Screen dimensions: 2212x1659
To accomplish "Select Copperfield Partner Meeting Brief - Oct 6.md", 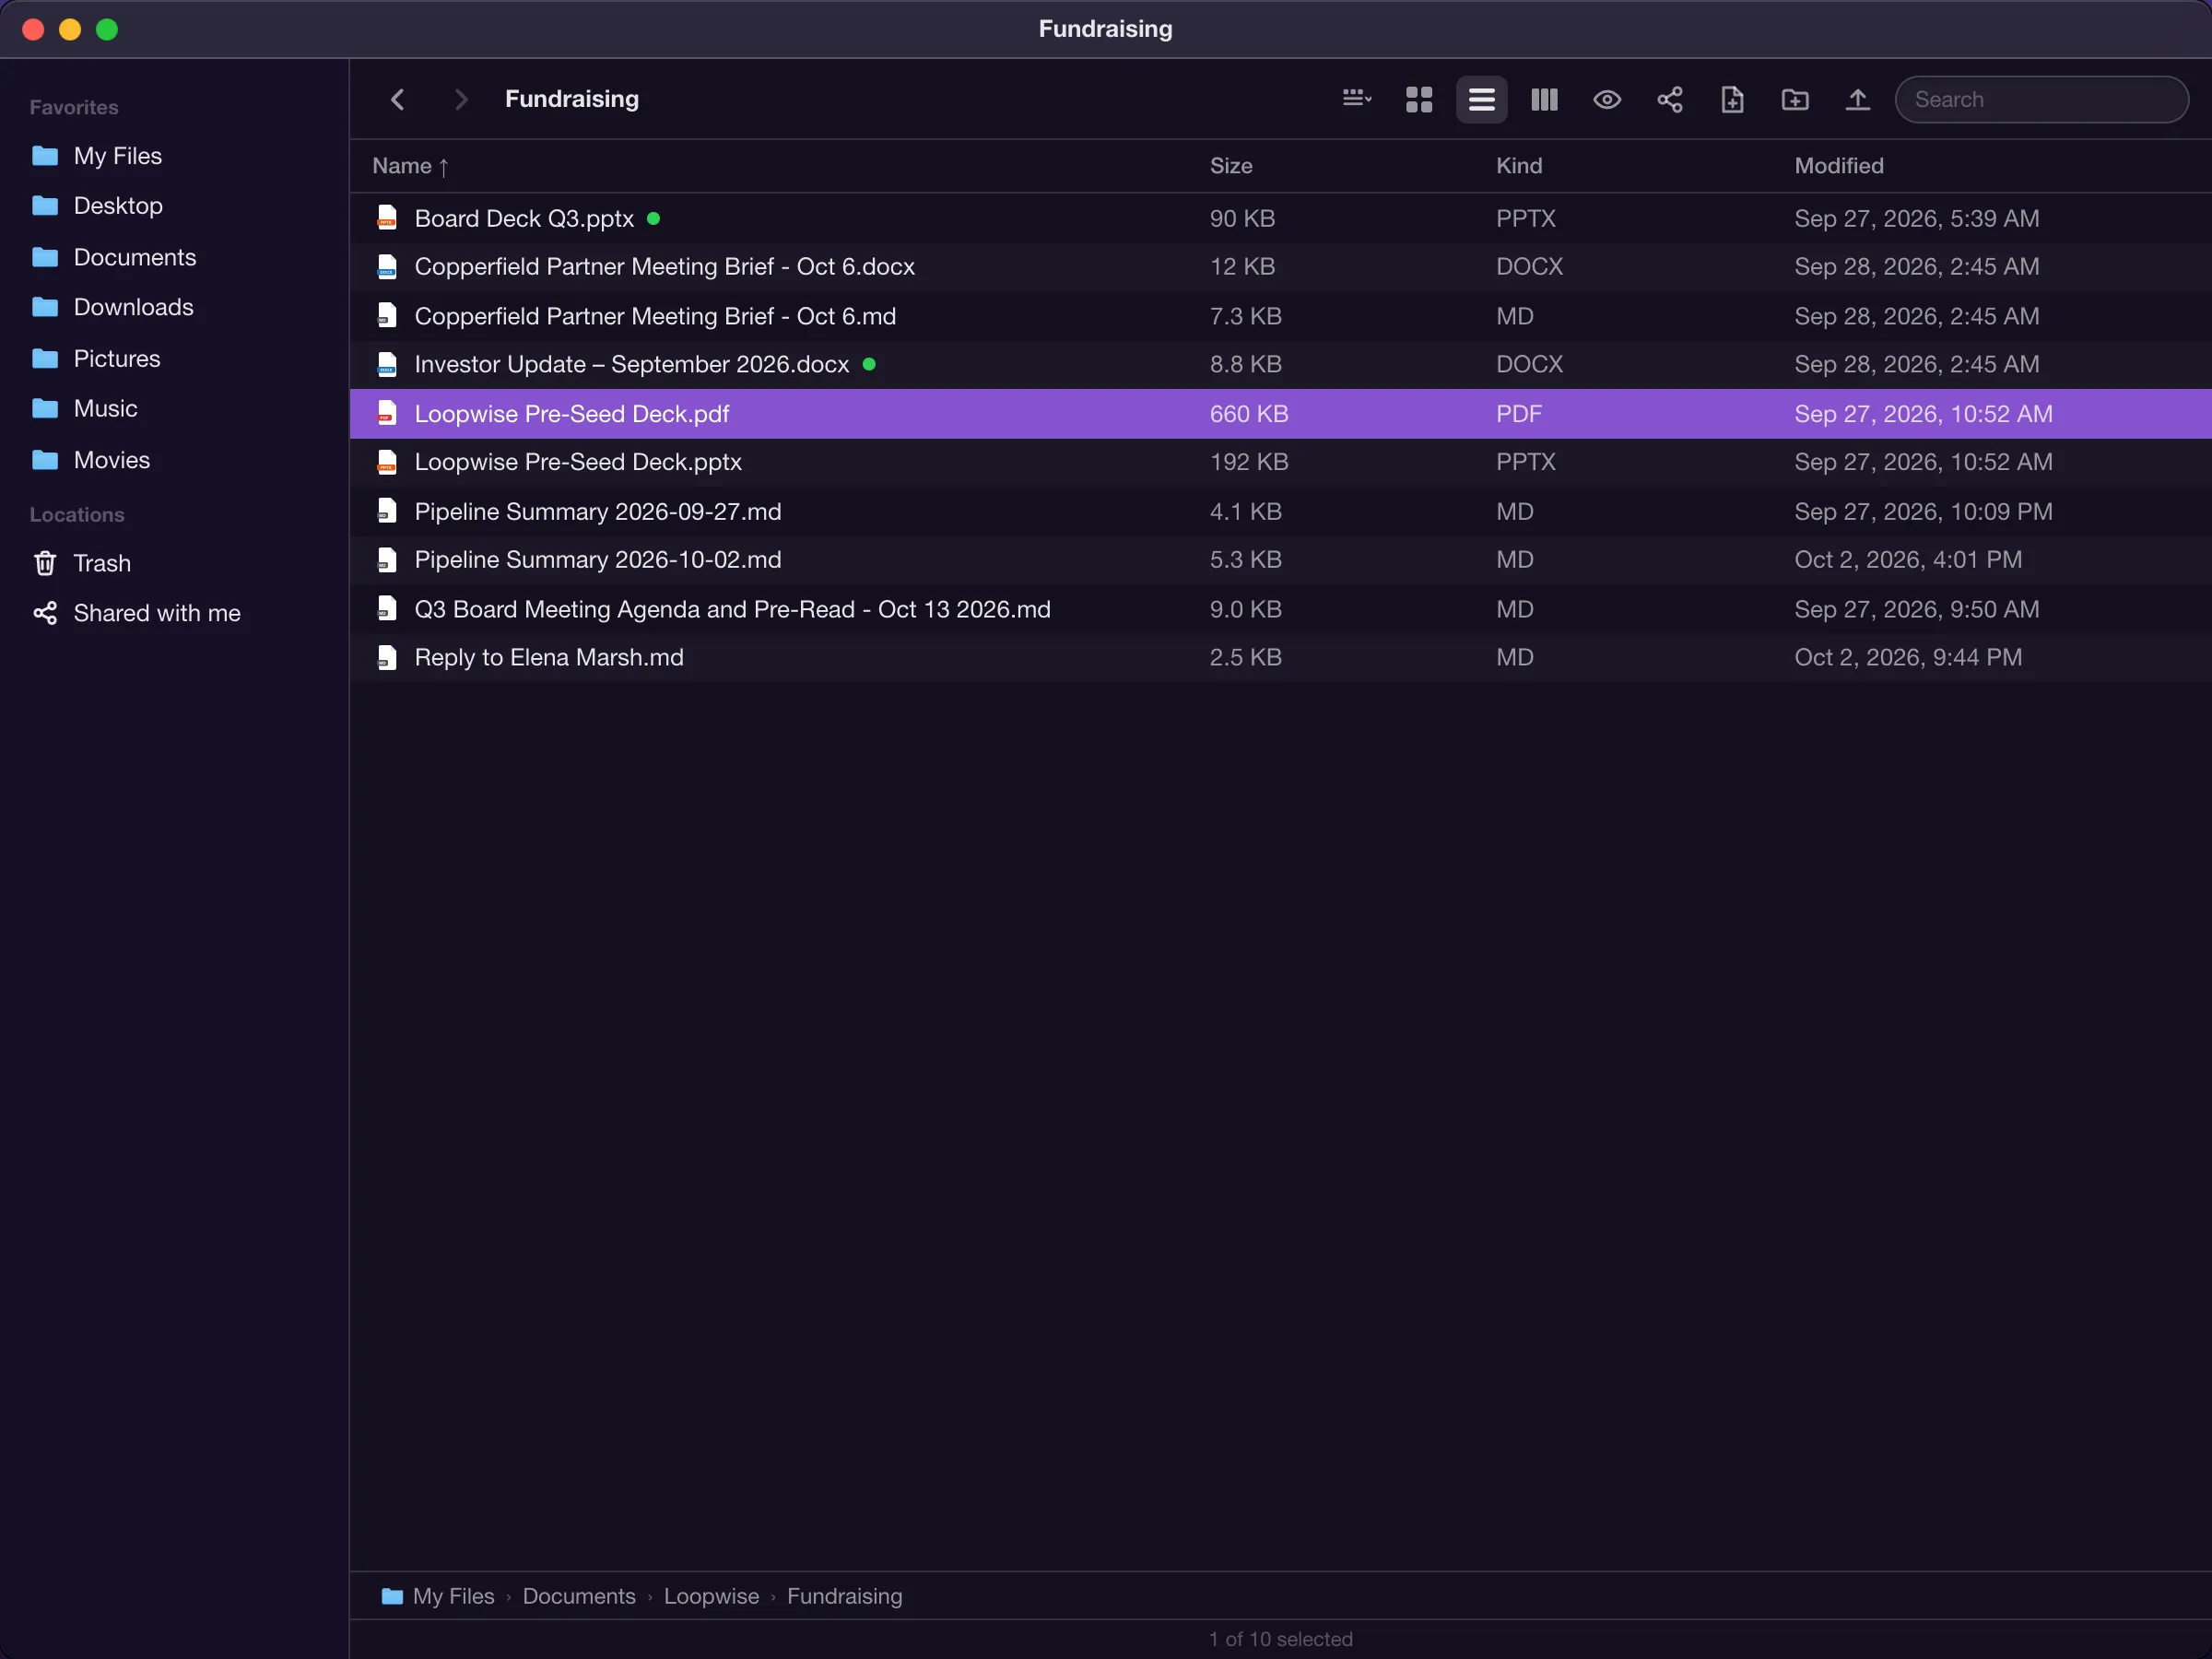I will pos(1280,316).
